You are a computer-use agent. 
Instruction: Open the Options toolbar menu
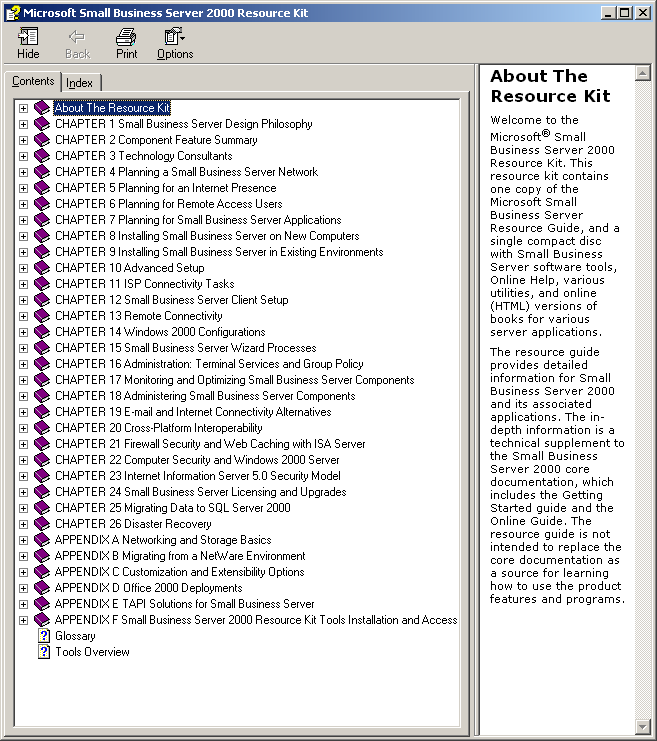click(175, 43)
